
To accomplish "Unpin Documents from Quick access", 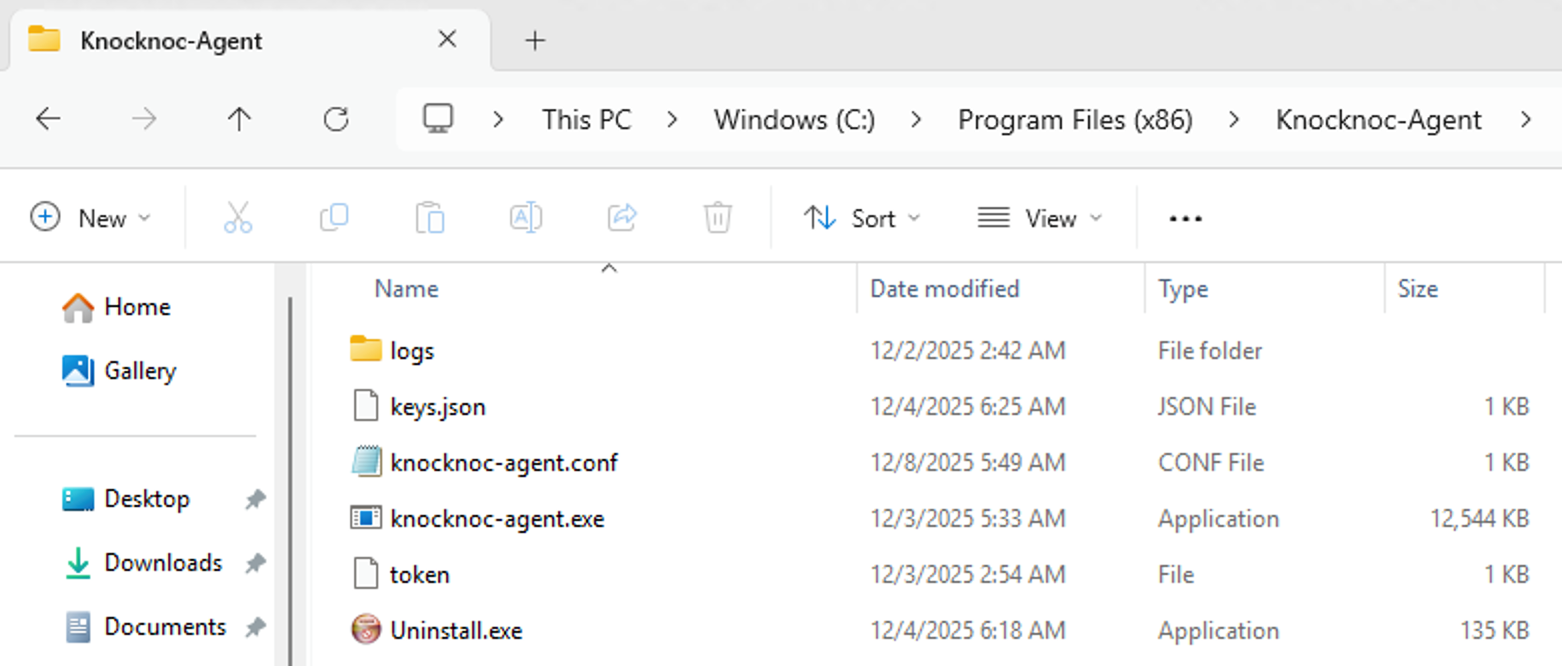I will coord(256,627).
